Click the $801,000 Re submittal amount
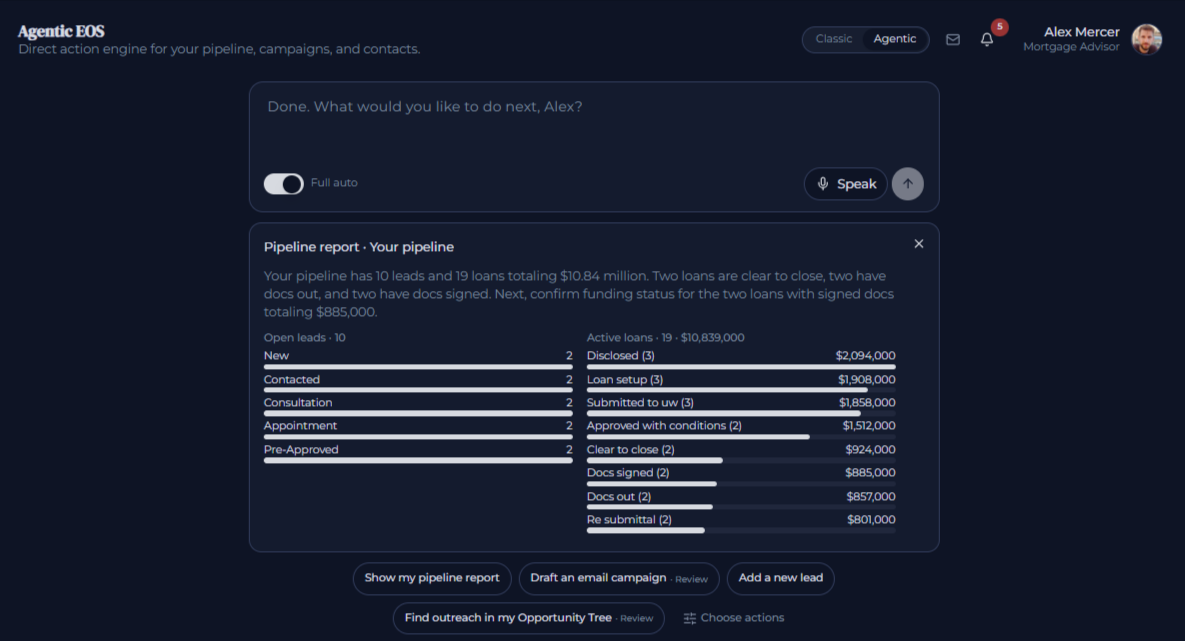The image size is (1185, 641). 871,519
